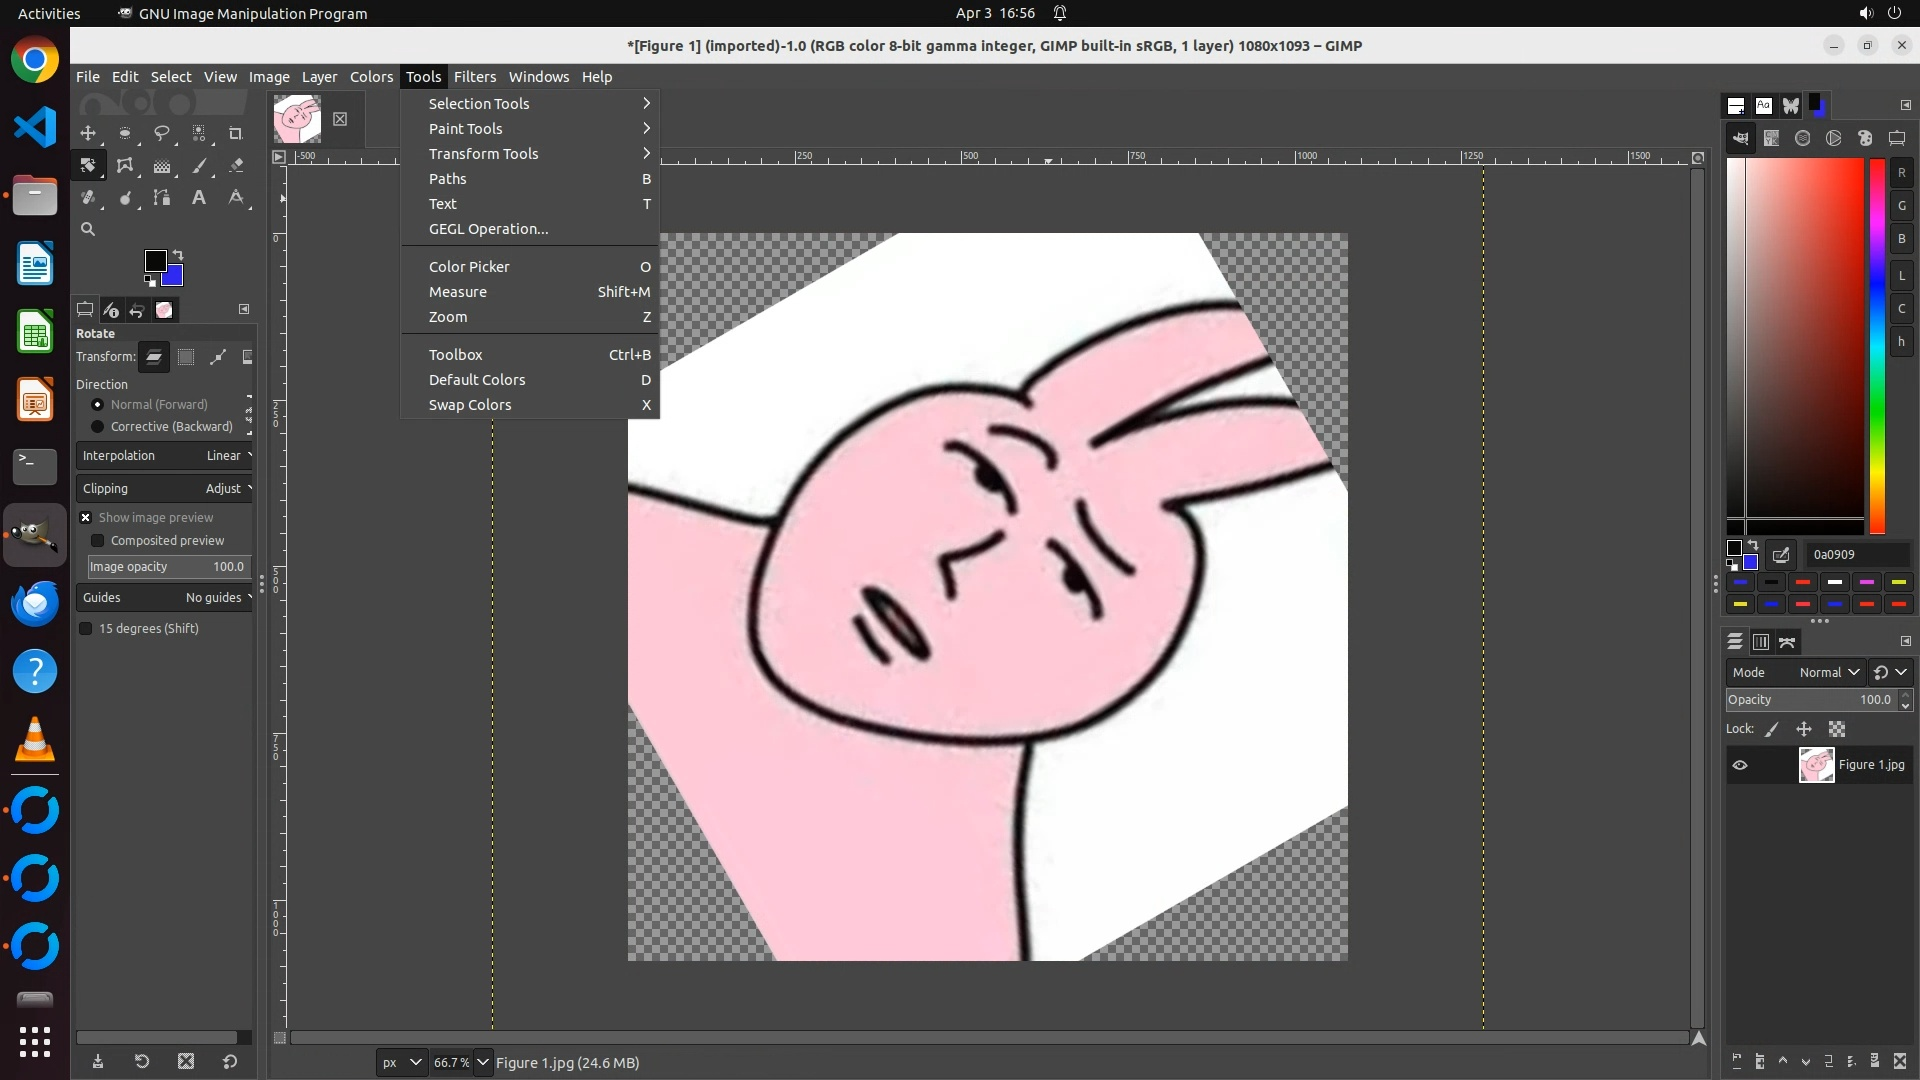Uncheck Show image preview
The width and height of the screenshot is (1920, 1080).
point(86,518)
